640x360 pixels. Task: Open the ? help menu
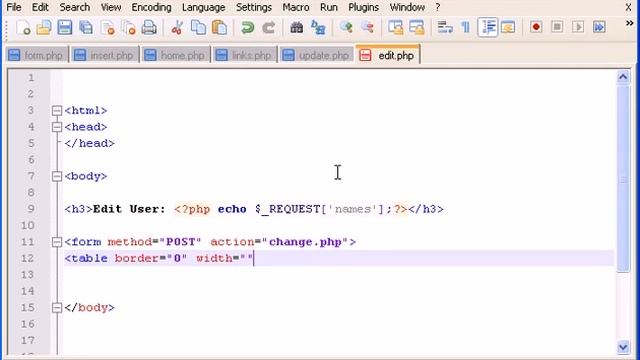pos(438,7)
